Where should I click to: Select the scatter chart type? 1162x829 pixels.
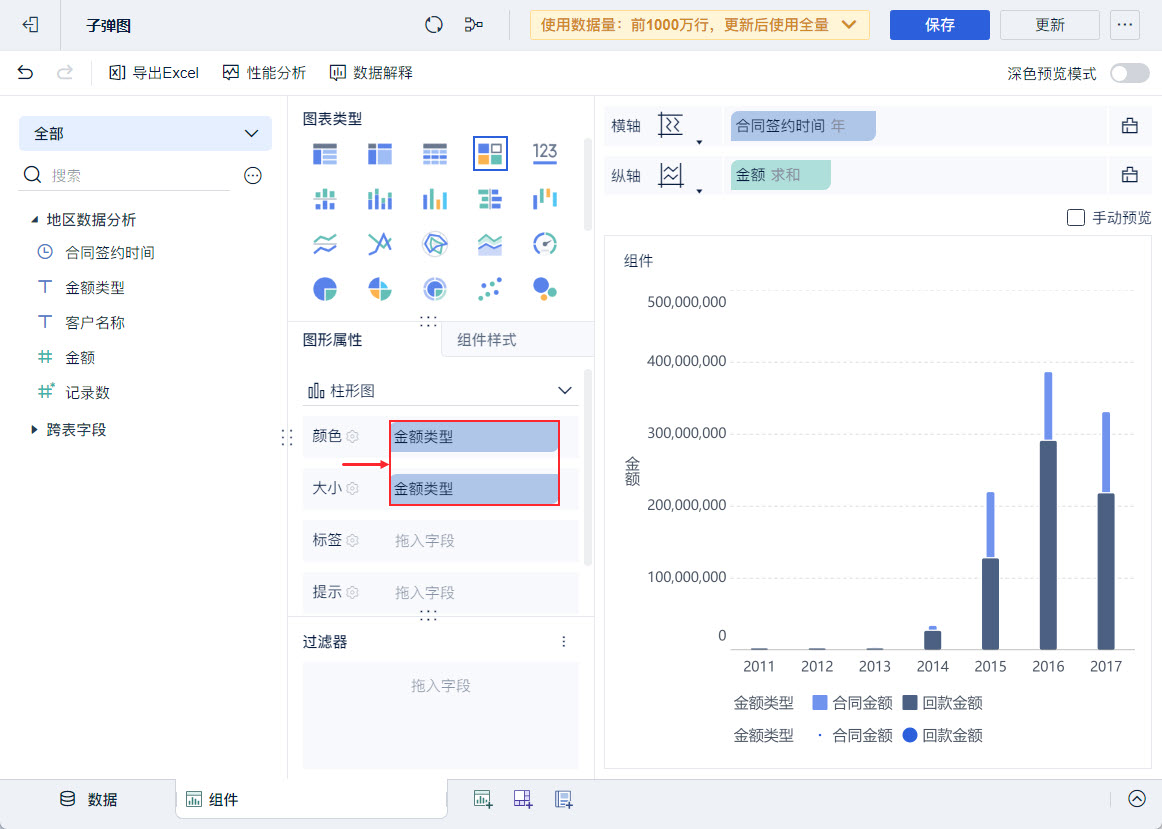(490, 289)
